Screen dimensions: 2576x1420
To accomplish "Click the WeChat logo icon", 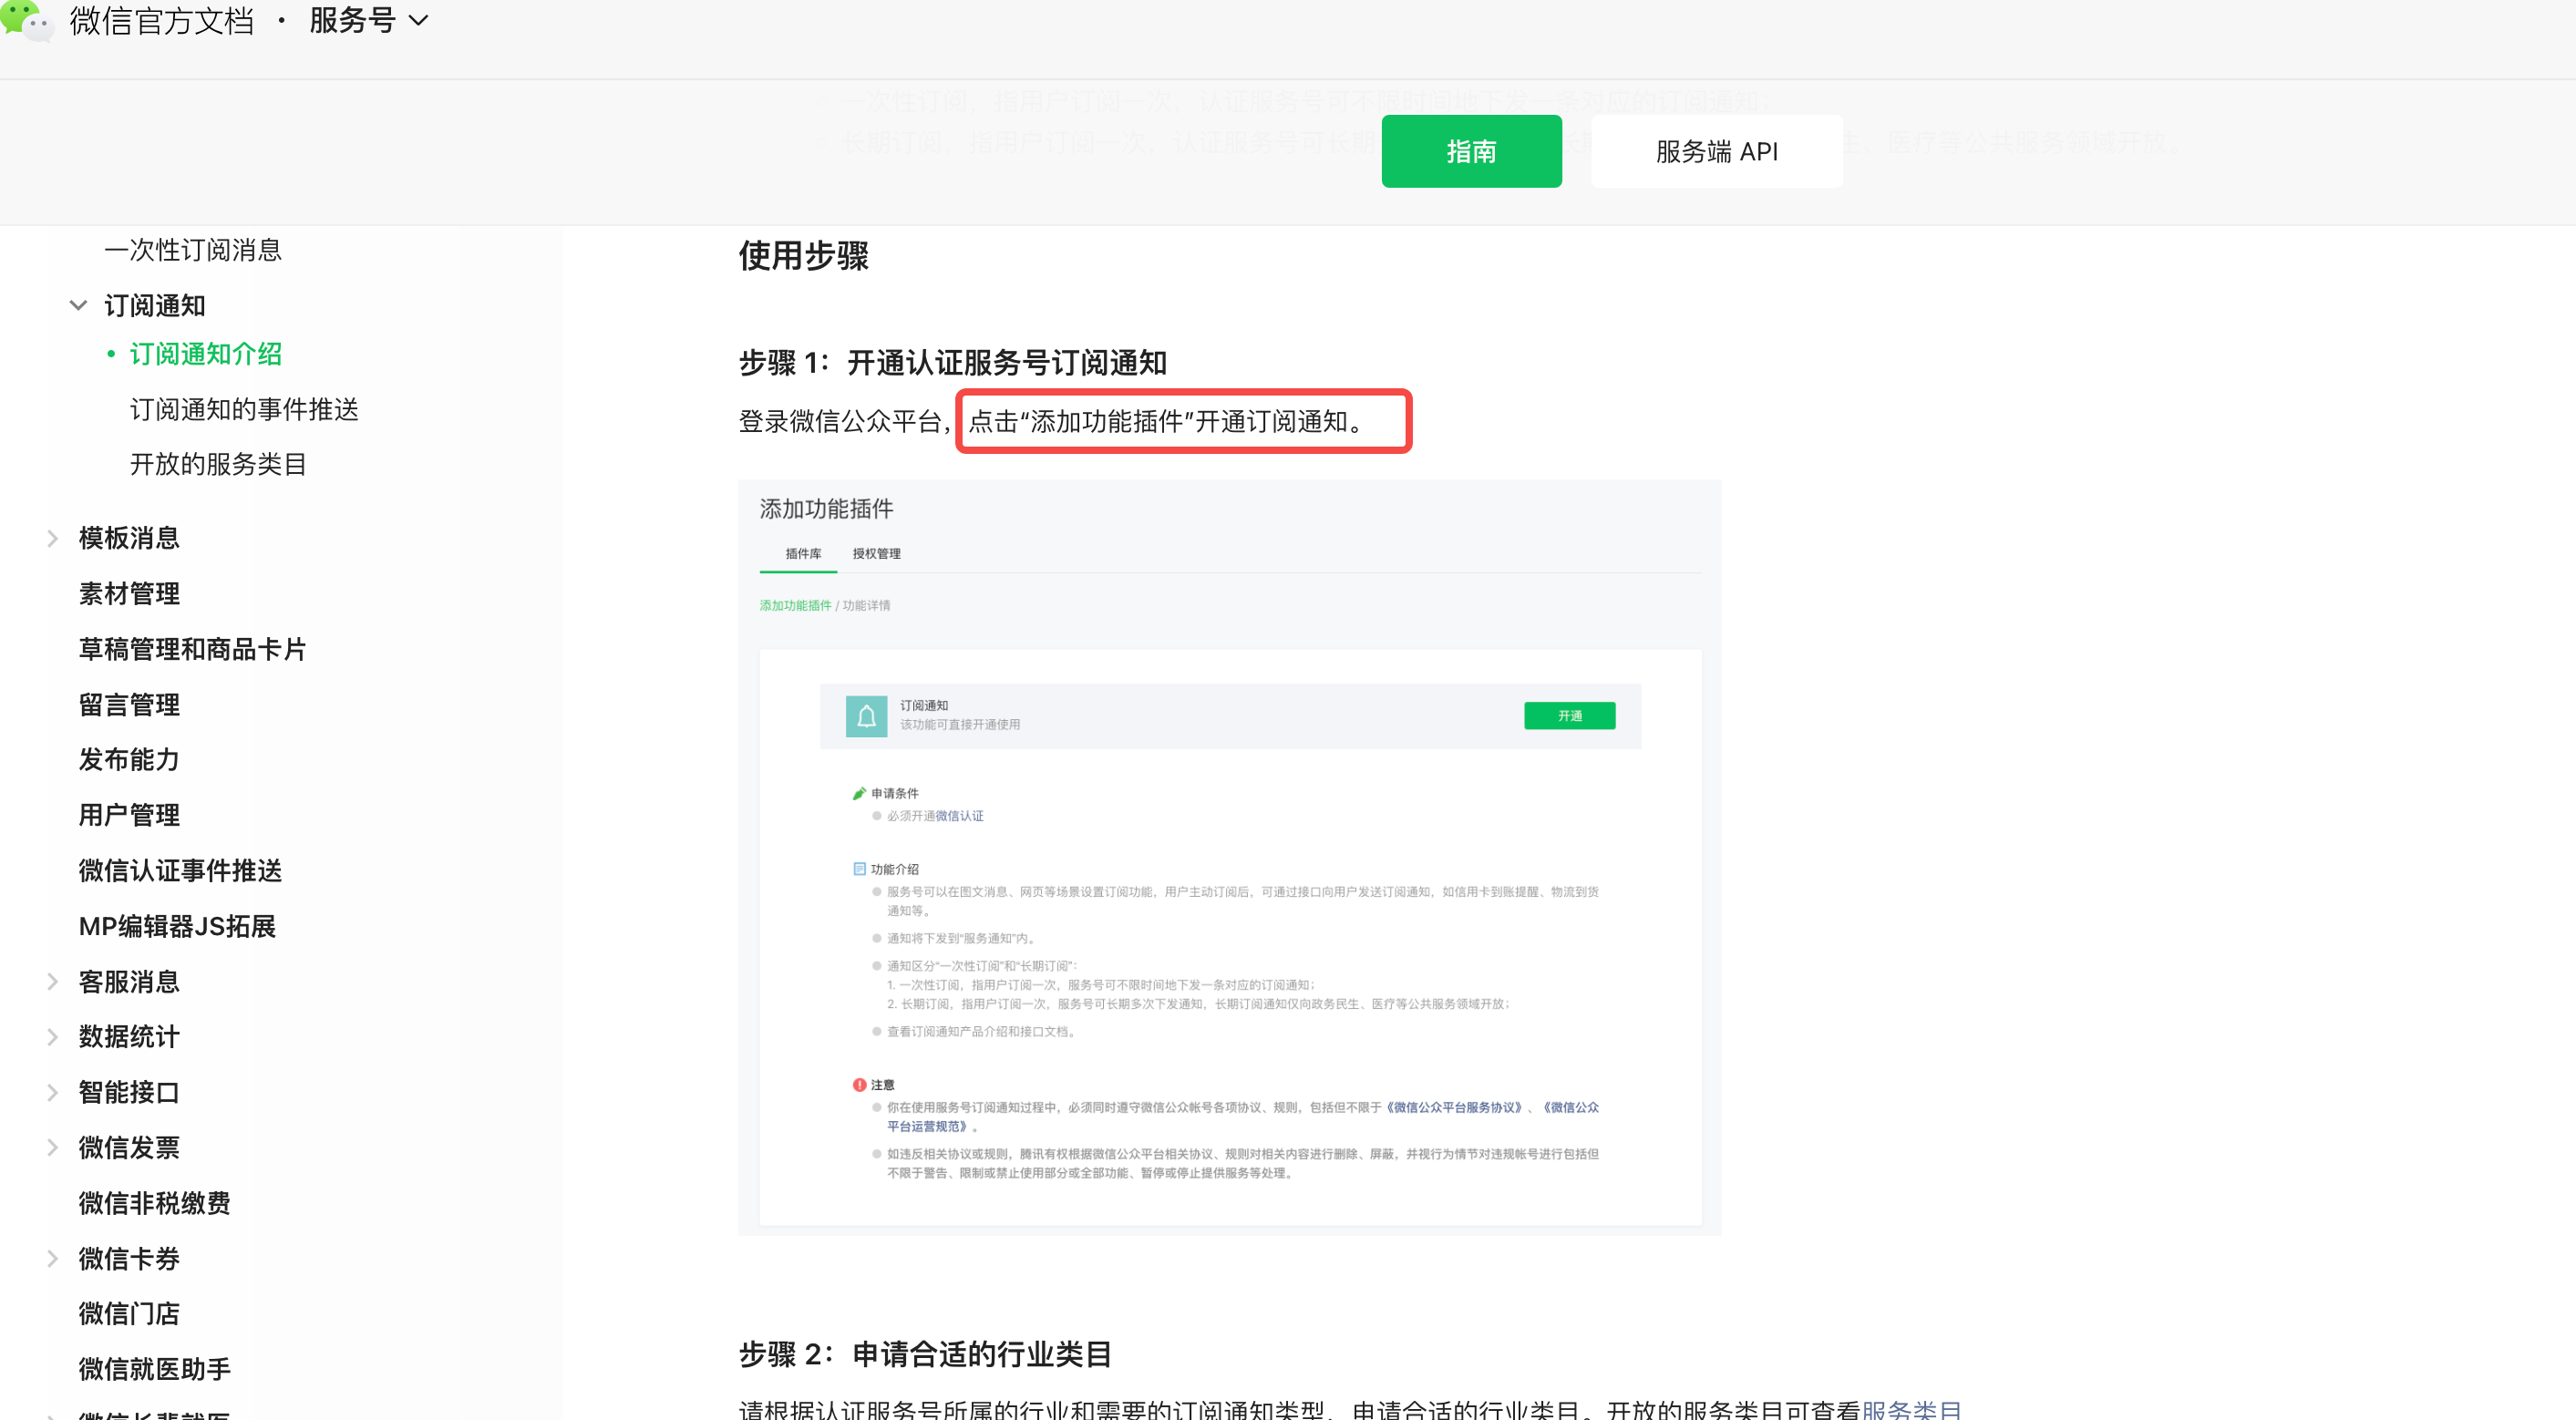I will [x=26, y=20].
